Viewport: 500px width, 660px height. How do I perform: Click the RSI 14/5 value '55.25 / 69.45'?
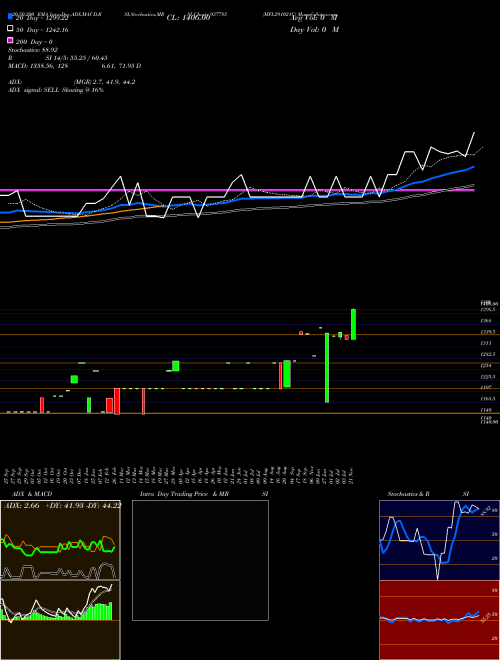point(88,58)
